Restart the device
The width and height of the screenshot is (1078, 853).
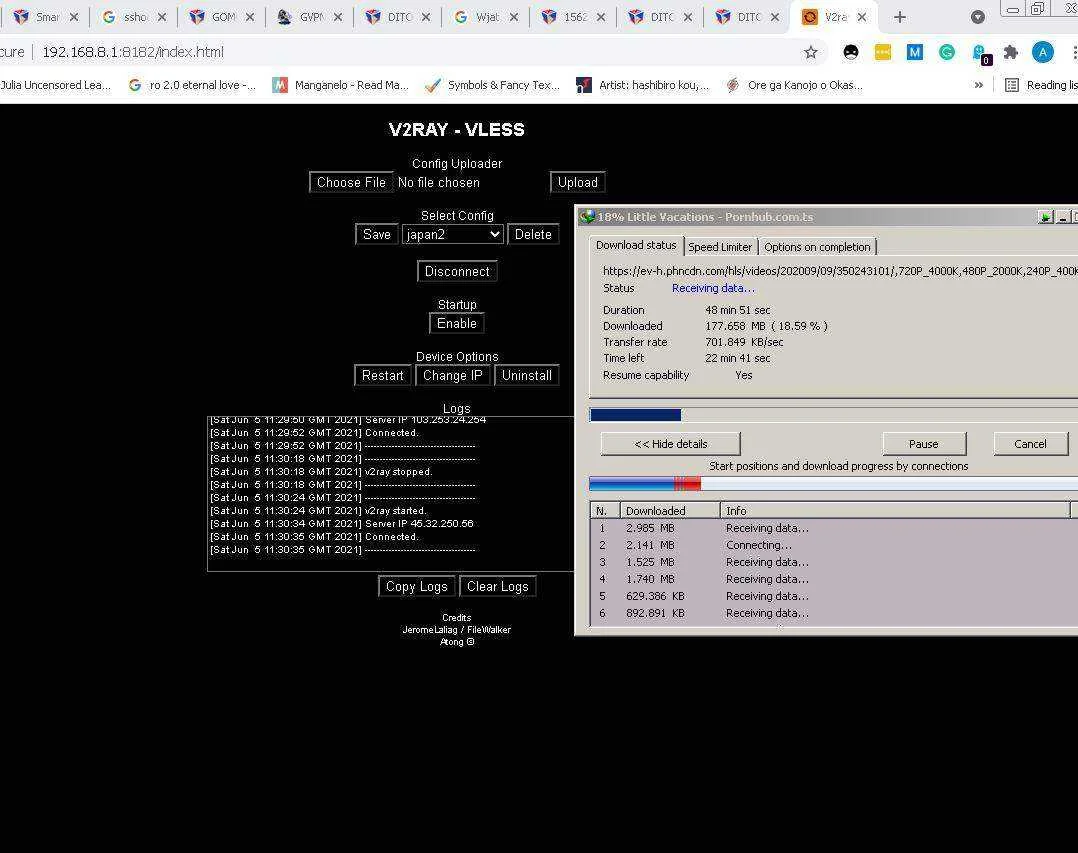(x=382, y=375)
